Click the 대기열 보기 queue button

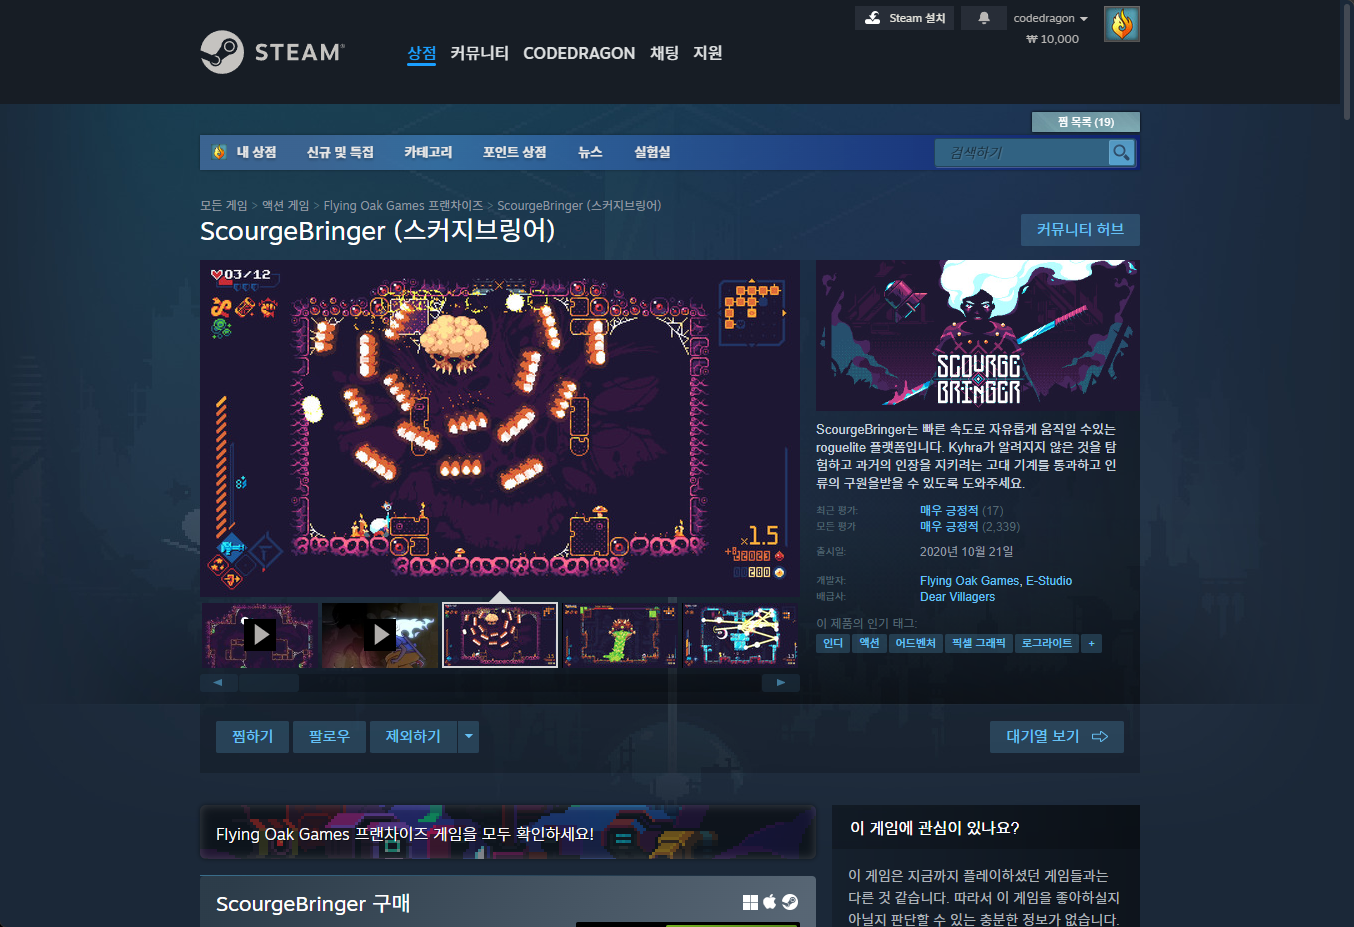[1057, 737]
